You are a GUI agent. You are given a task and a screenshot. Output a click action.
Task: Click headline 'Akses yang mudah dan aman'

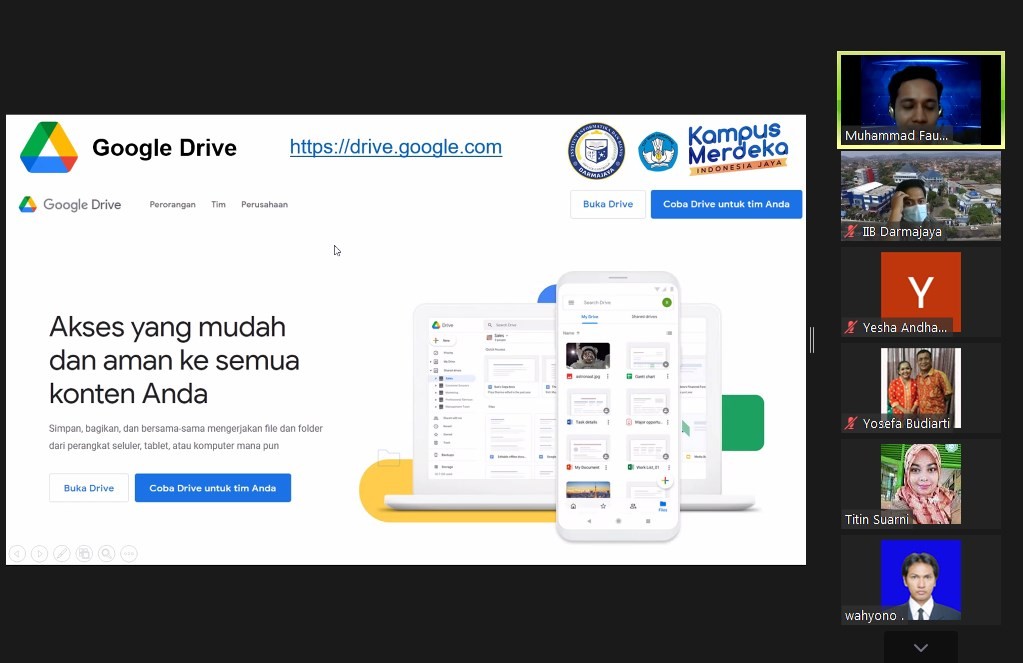point(174,360)
